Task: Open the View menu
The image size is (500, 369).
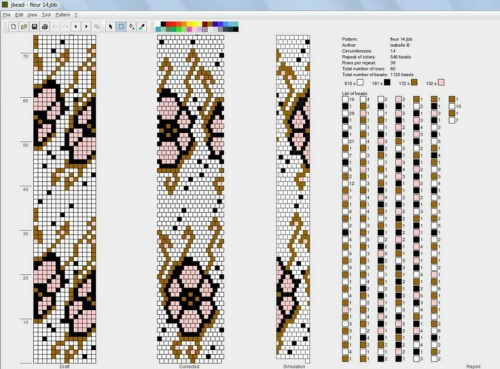Action: coord(32,15)
